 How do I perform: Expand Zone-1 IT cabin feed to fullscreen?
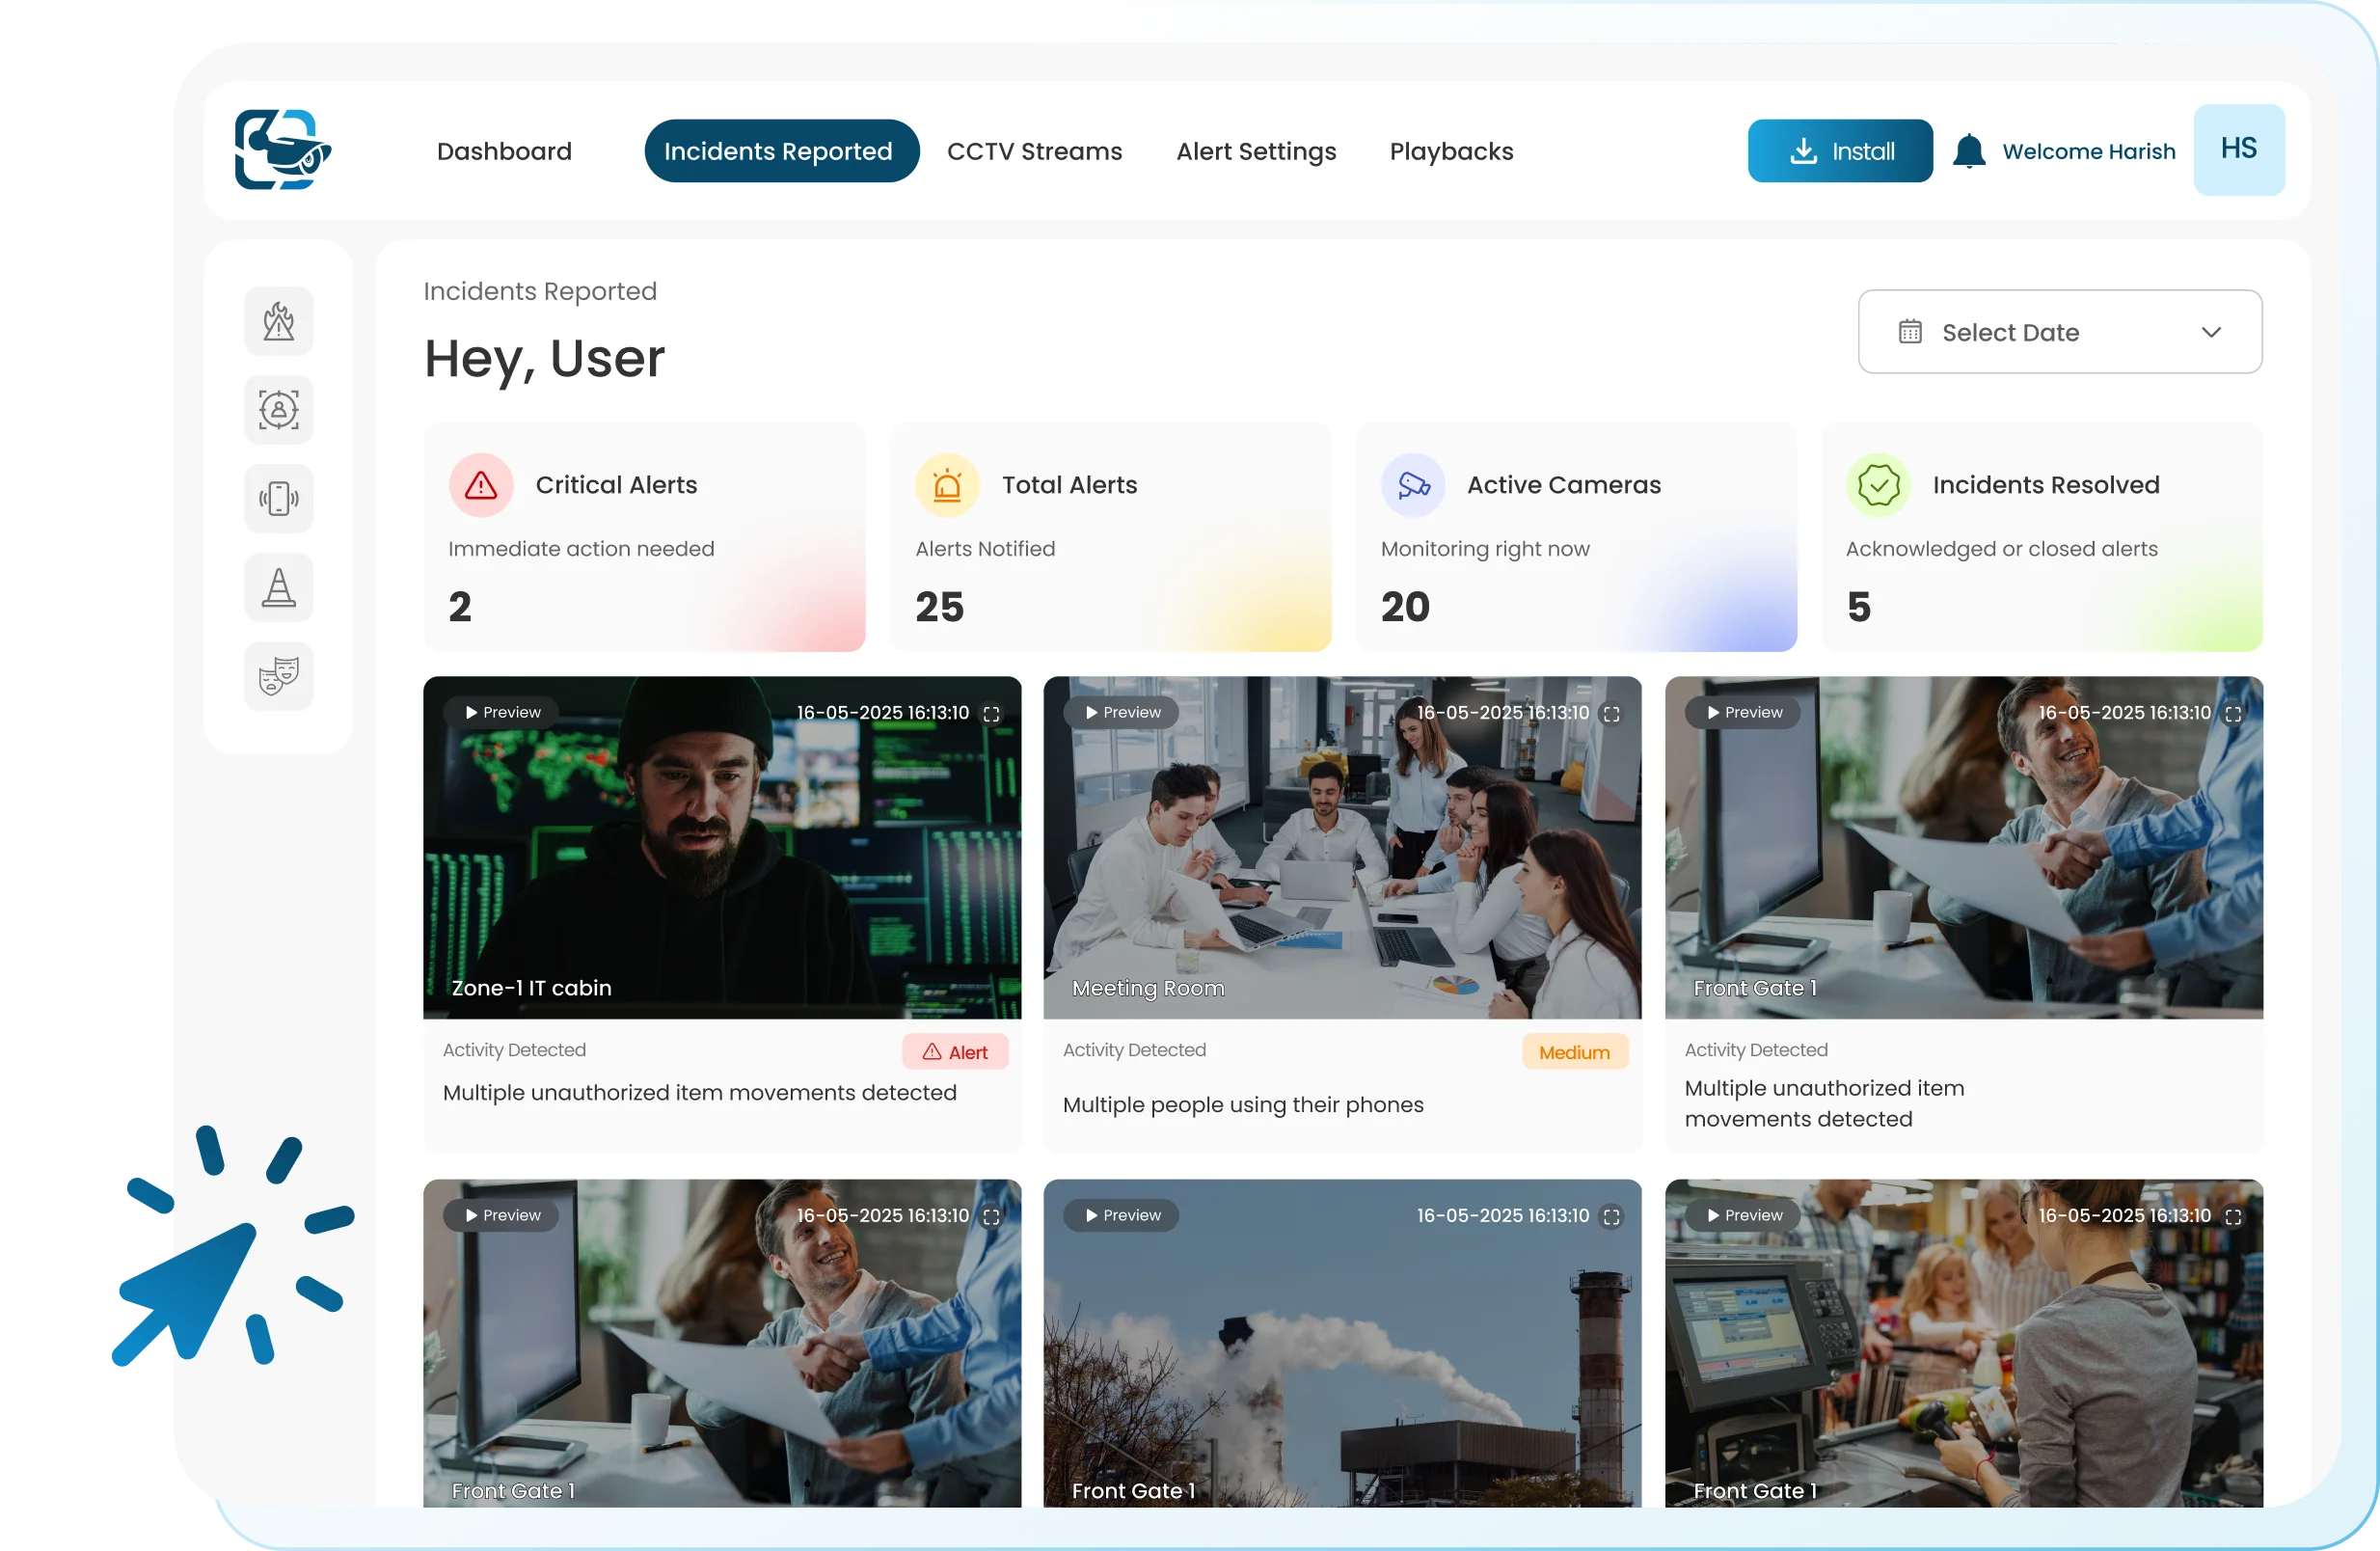click(x=991, y=714)
